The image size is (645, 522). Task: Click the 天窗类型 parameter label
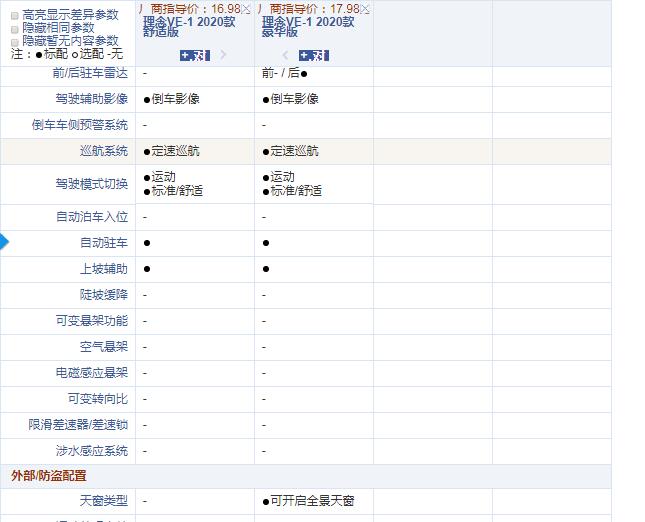click(104, 501)
